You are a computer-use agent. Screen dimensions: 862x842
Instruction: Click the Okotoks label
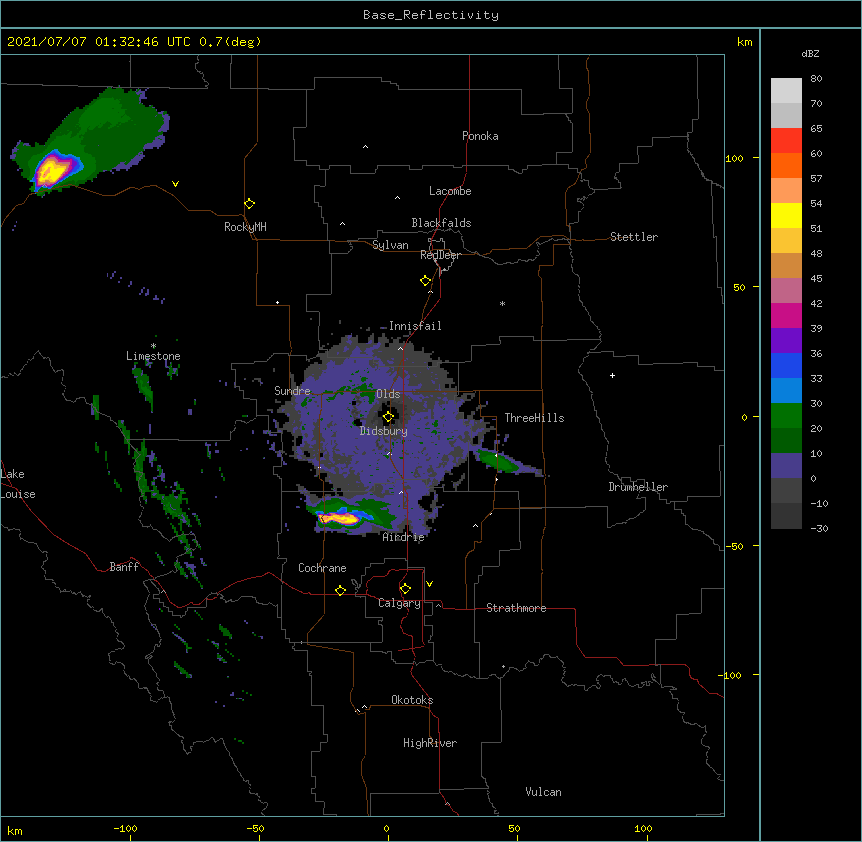coord(412,700)
